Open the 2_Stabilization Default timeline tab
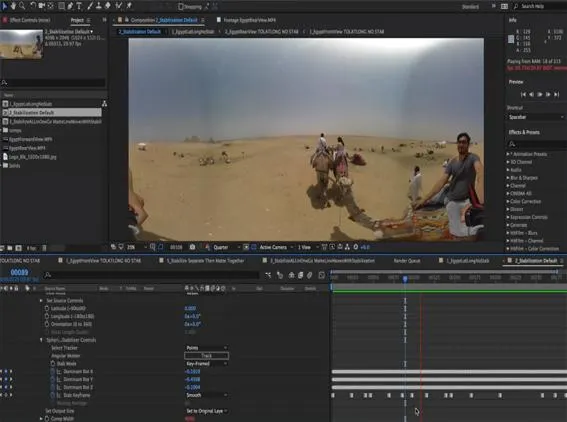 tap(536, 261)
